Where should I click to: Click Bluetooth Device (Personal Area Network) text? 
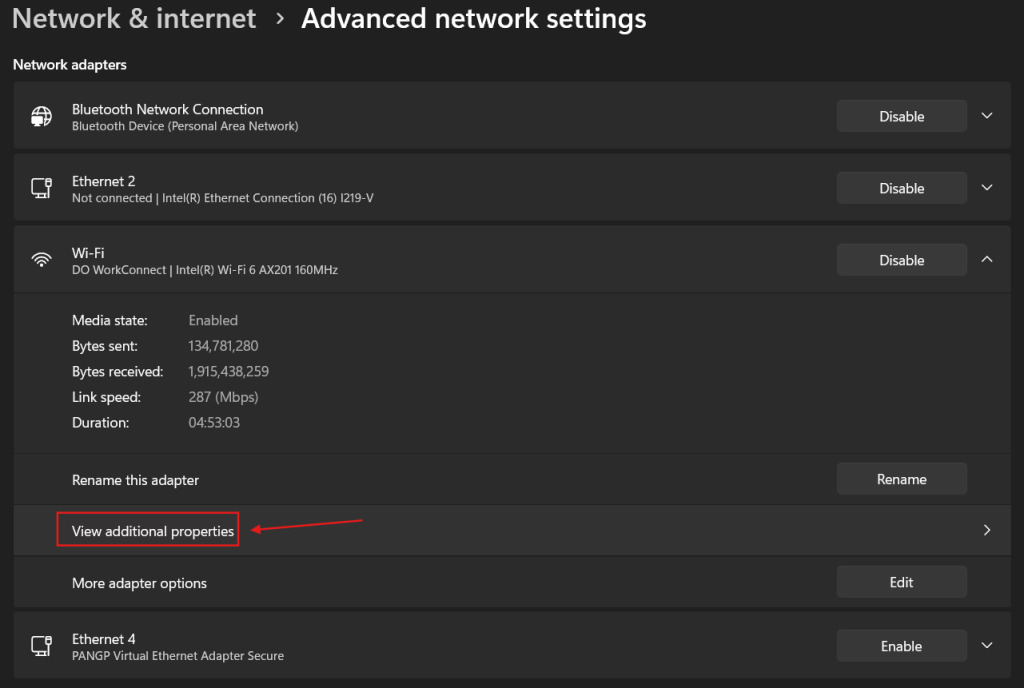click(185, 126)
